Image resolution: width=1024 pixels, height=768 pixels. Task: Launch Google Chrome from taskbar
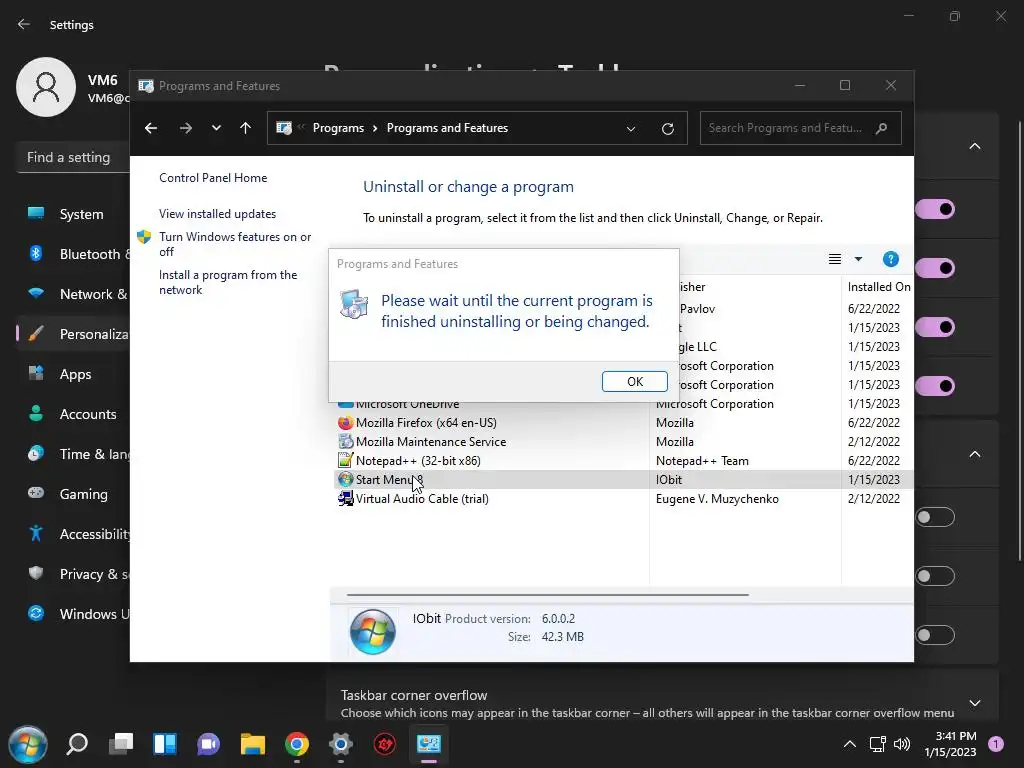pyautogui.click(x=296, y=744)
